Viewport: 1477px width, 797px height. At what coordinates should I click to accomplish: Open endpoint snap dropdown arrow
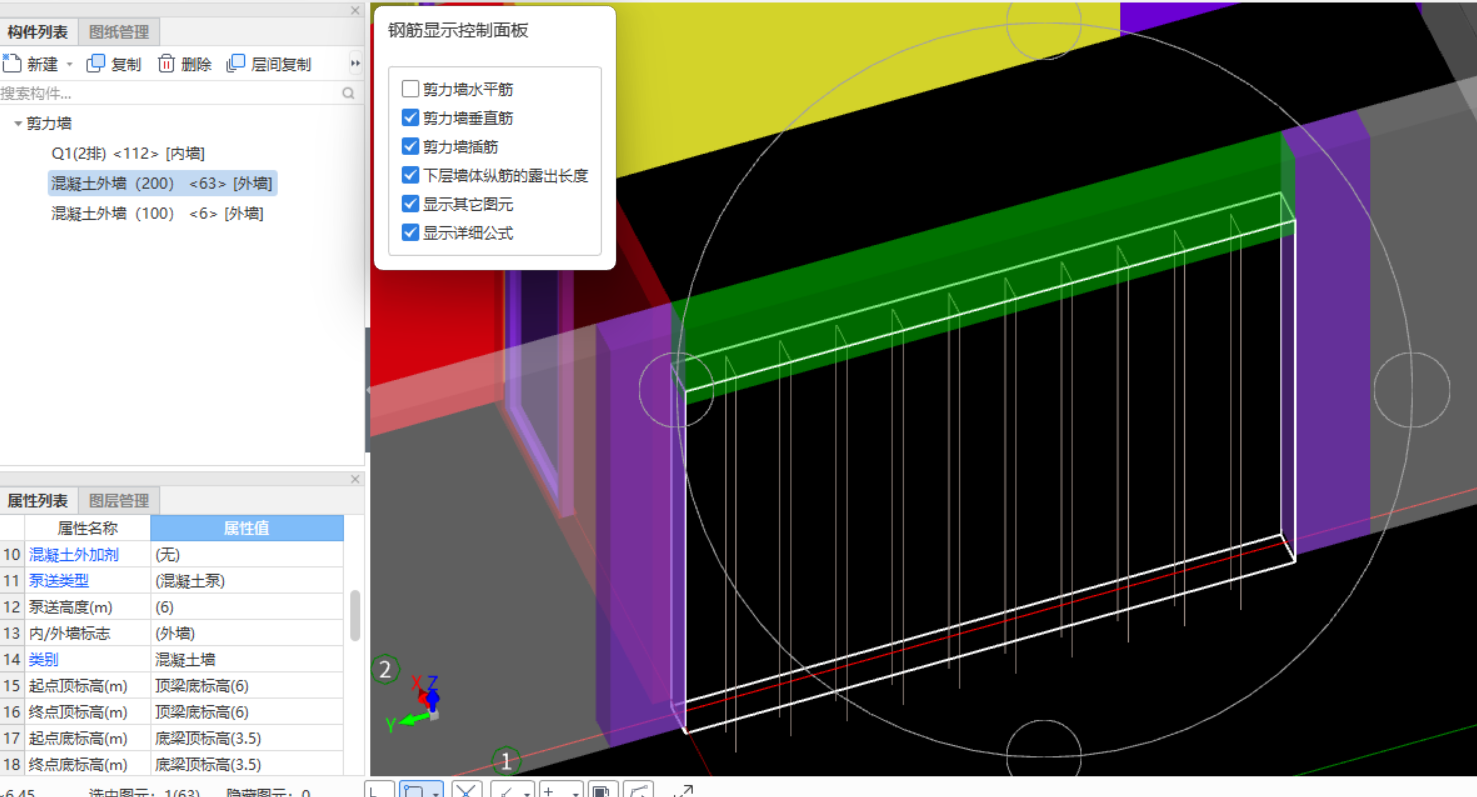(x=527, y=793)
